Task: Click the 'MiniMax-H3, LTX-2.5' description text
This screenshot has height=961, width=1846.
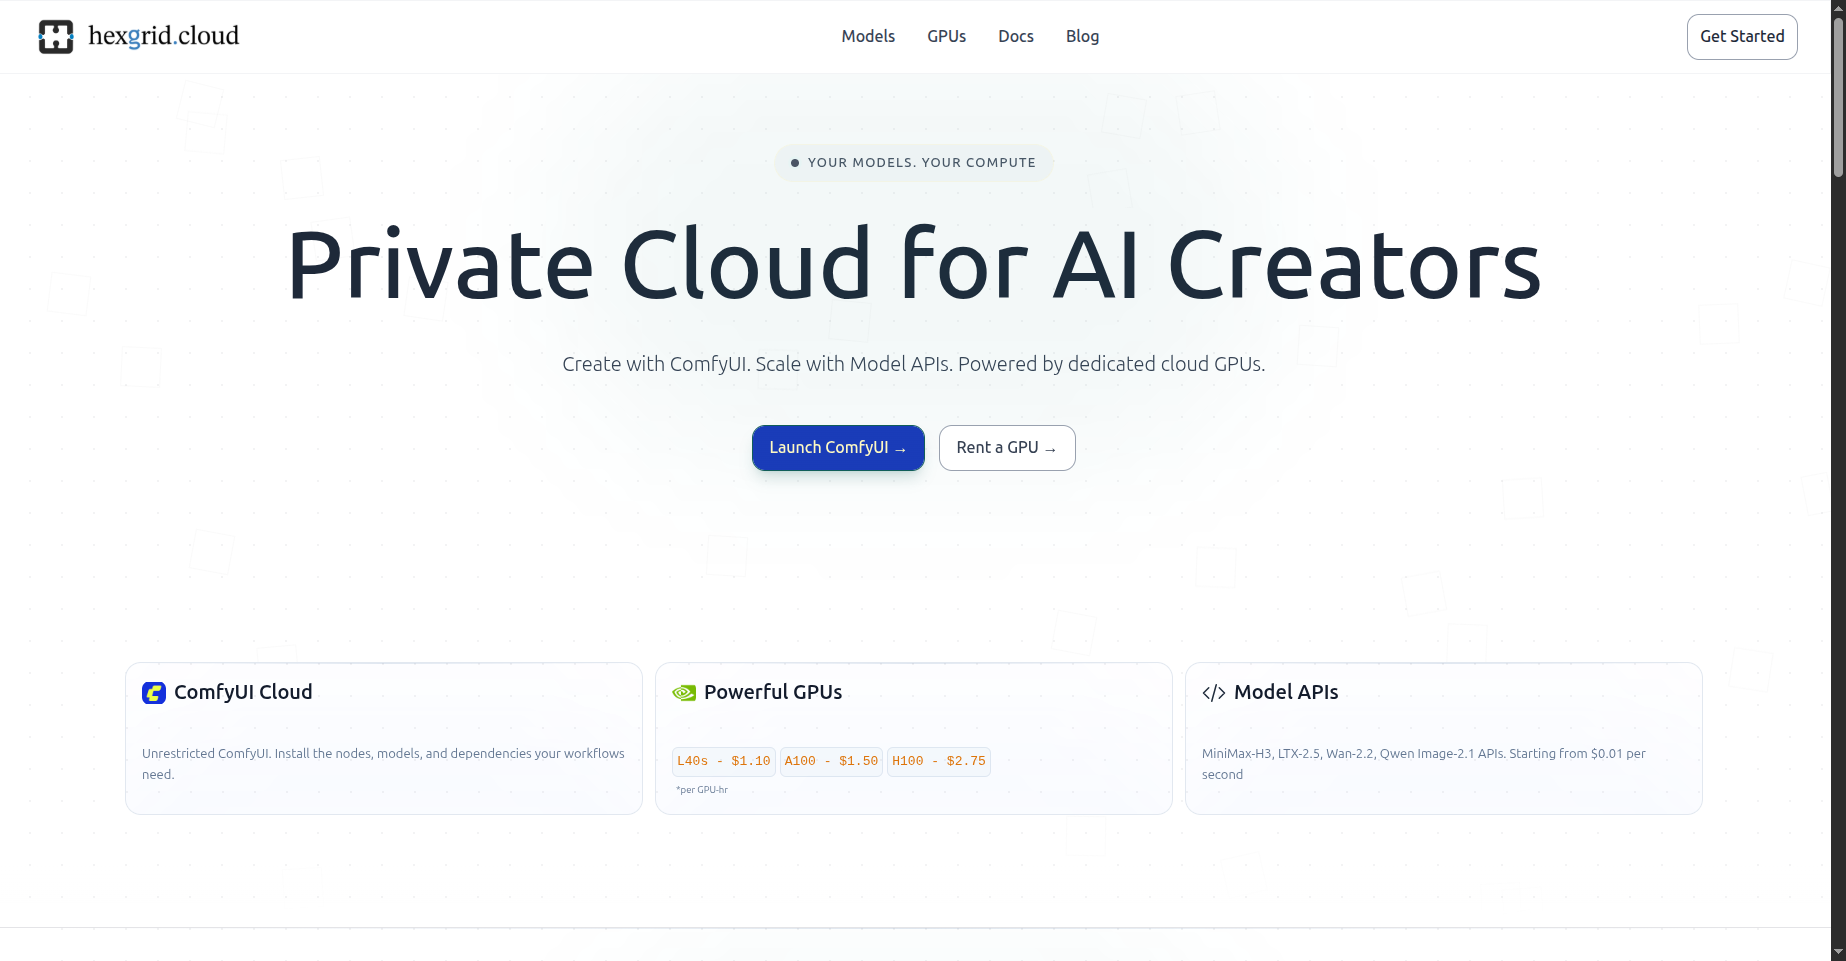Action: [x=1424, y=764]
